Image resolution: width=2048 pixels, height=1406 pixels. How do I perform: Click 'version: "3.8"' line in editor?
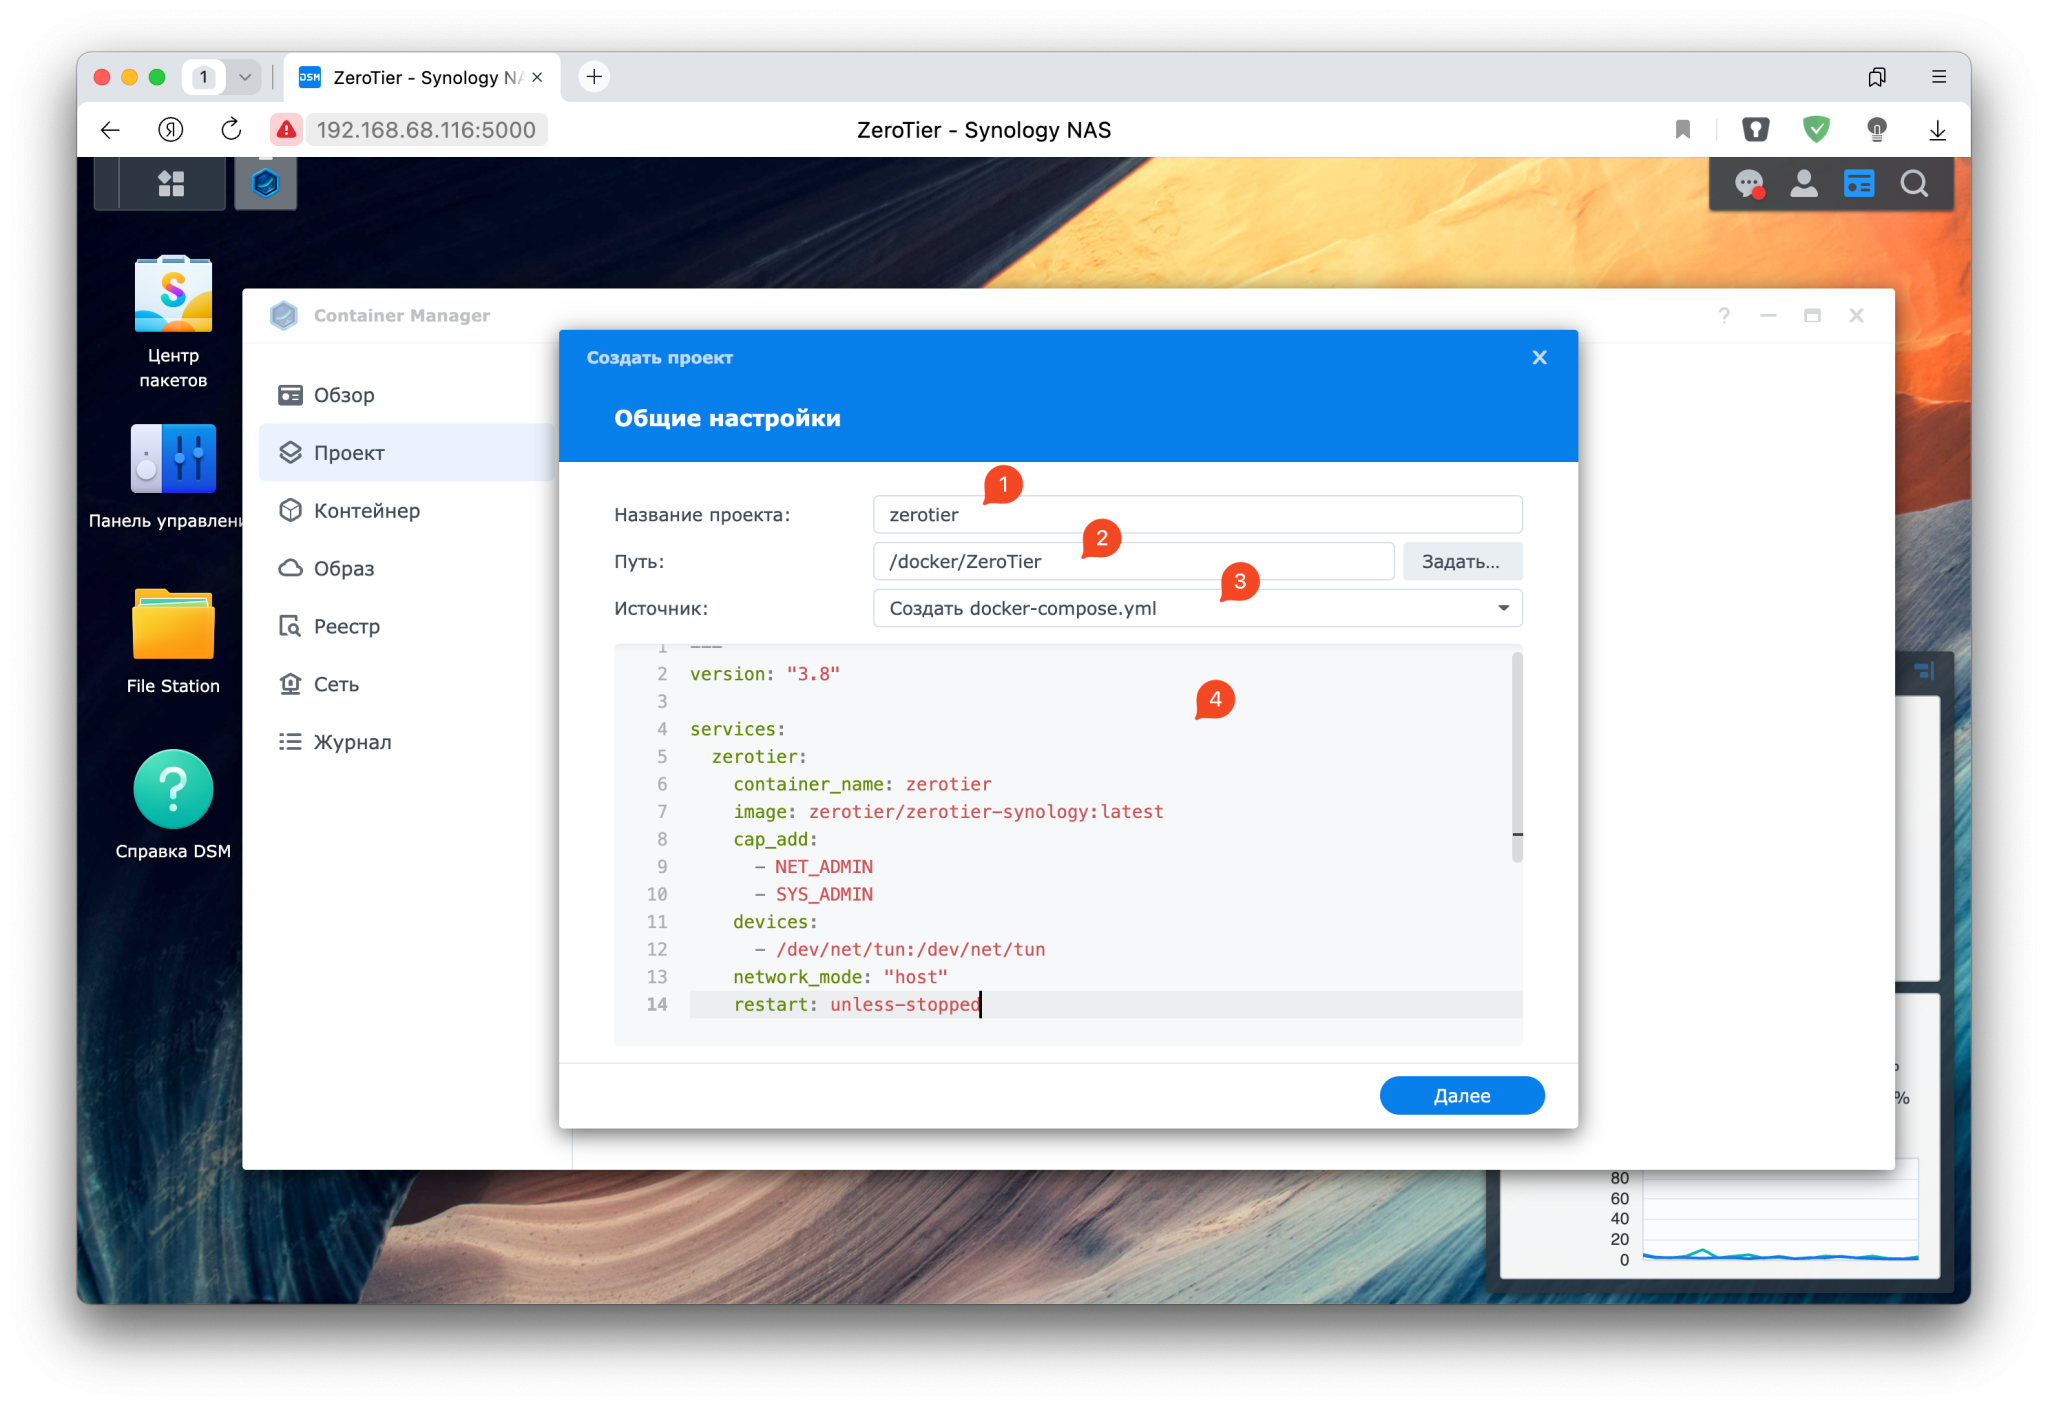pyautogui.click(x=765, y=674)
